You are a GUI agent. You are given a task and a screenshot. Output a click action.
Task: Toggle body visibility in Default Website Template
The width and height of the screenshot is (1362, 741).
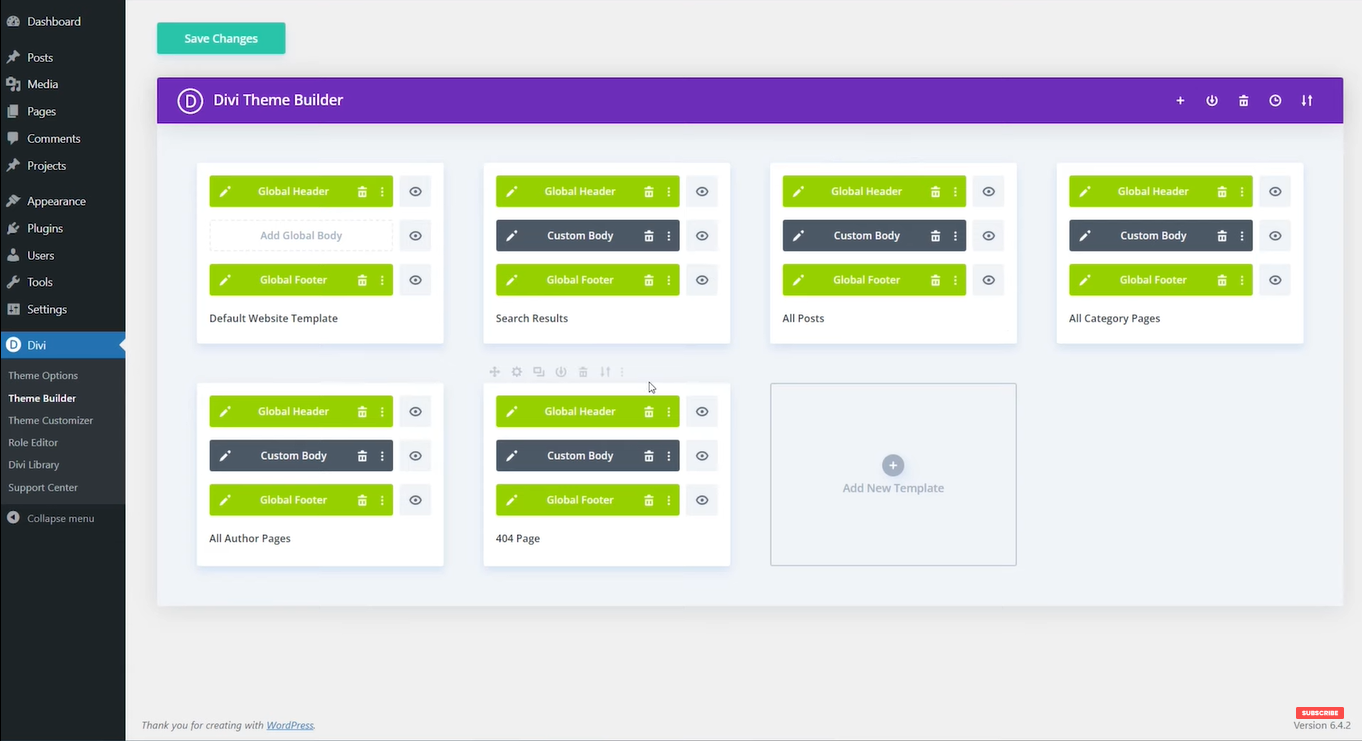(x=415, y=236)
